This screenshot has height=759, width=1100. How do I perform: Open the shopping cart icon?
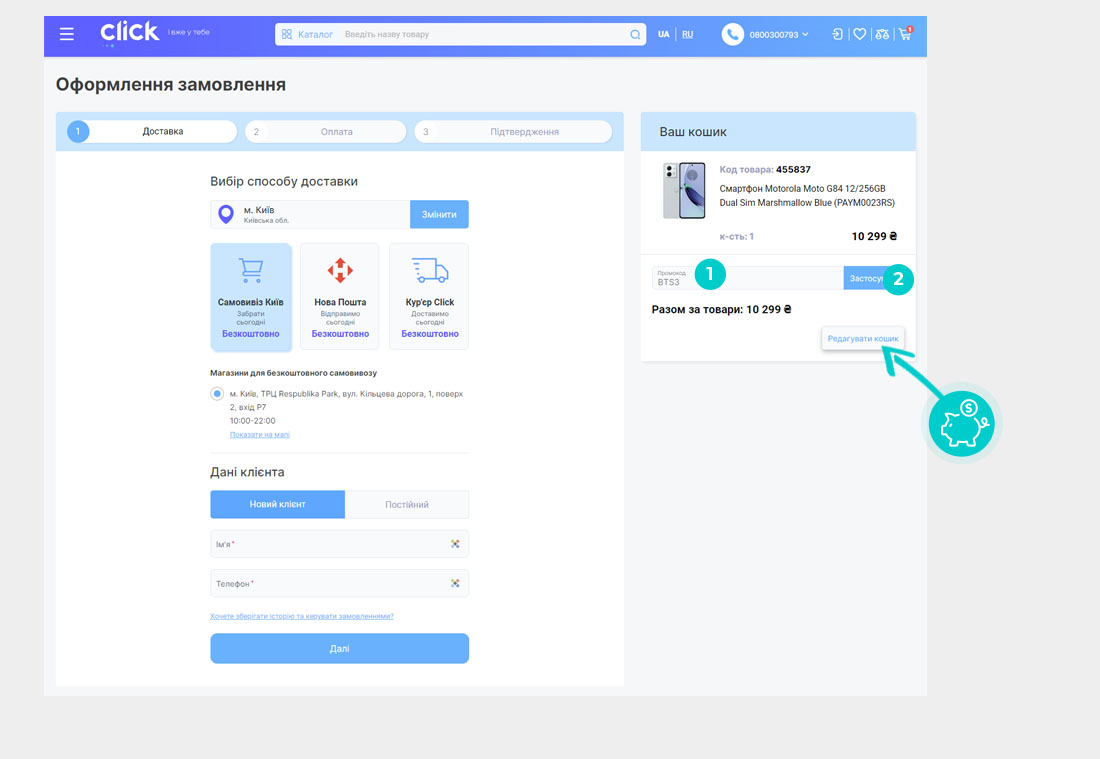point(905,34)
